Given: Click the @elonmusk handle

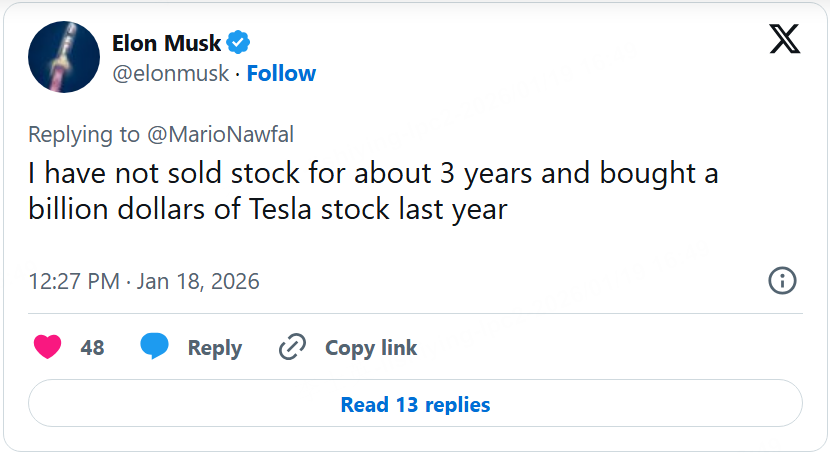Looking at the screenshot, I should point(170,73).
